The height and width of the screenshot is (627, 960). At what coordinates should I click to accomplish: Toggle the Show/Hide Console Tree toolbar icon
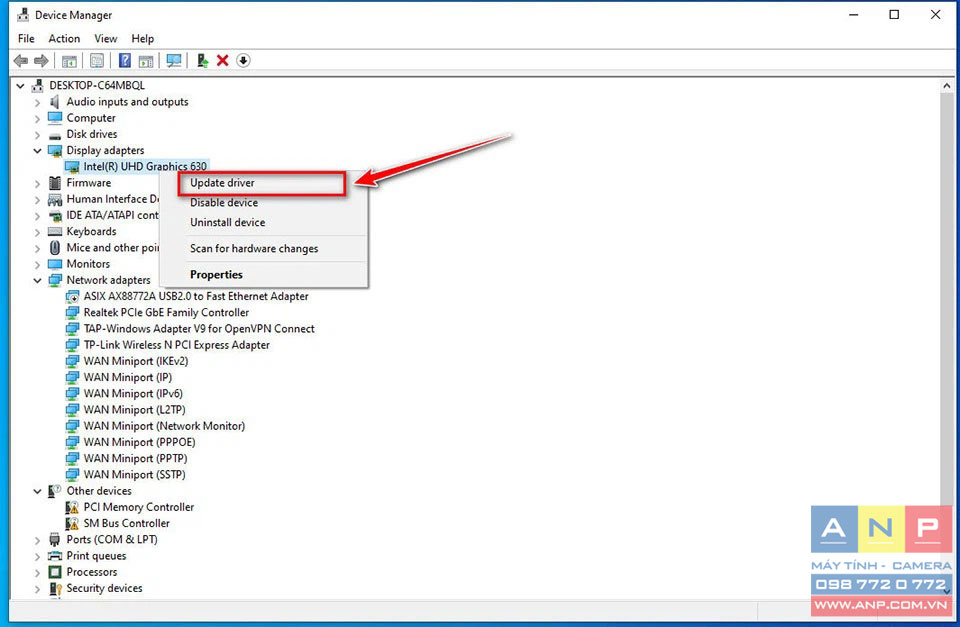pyautogui.click(x=69, y=61)
